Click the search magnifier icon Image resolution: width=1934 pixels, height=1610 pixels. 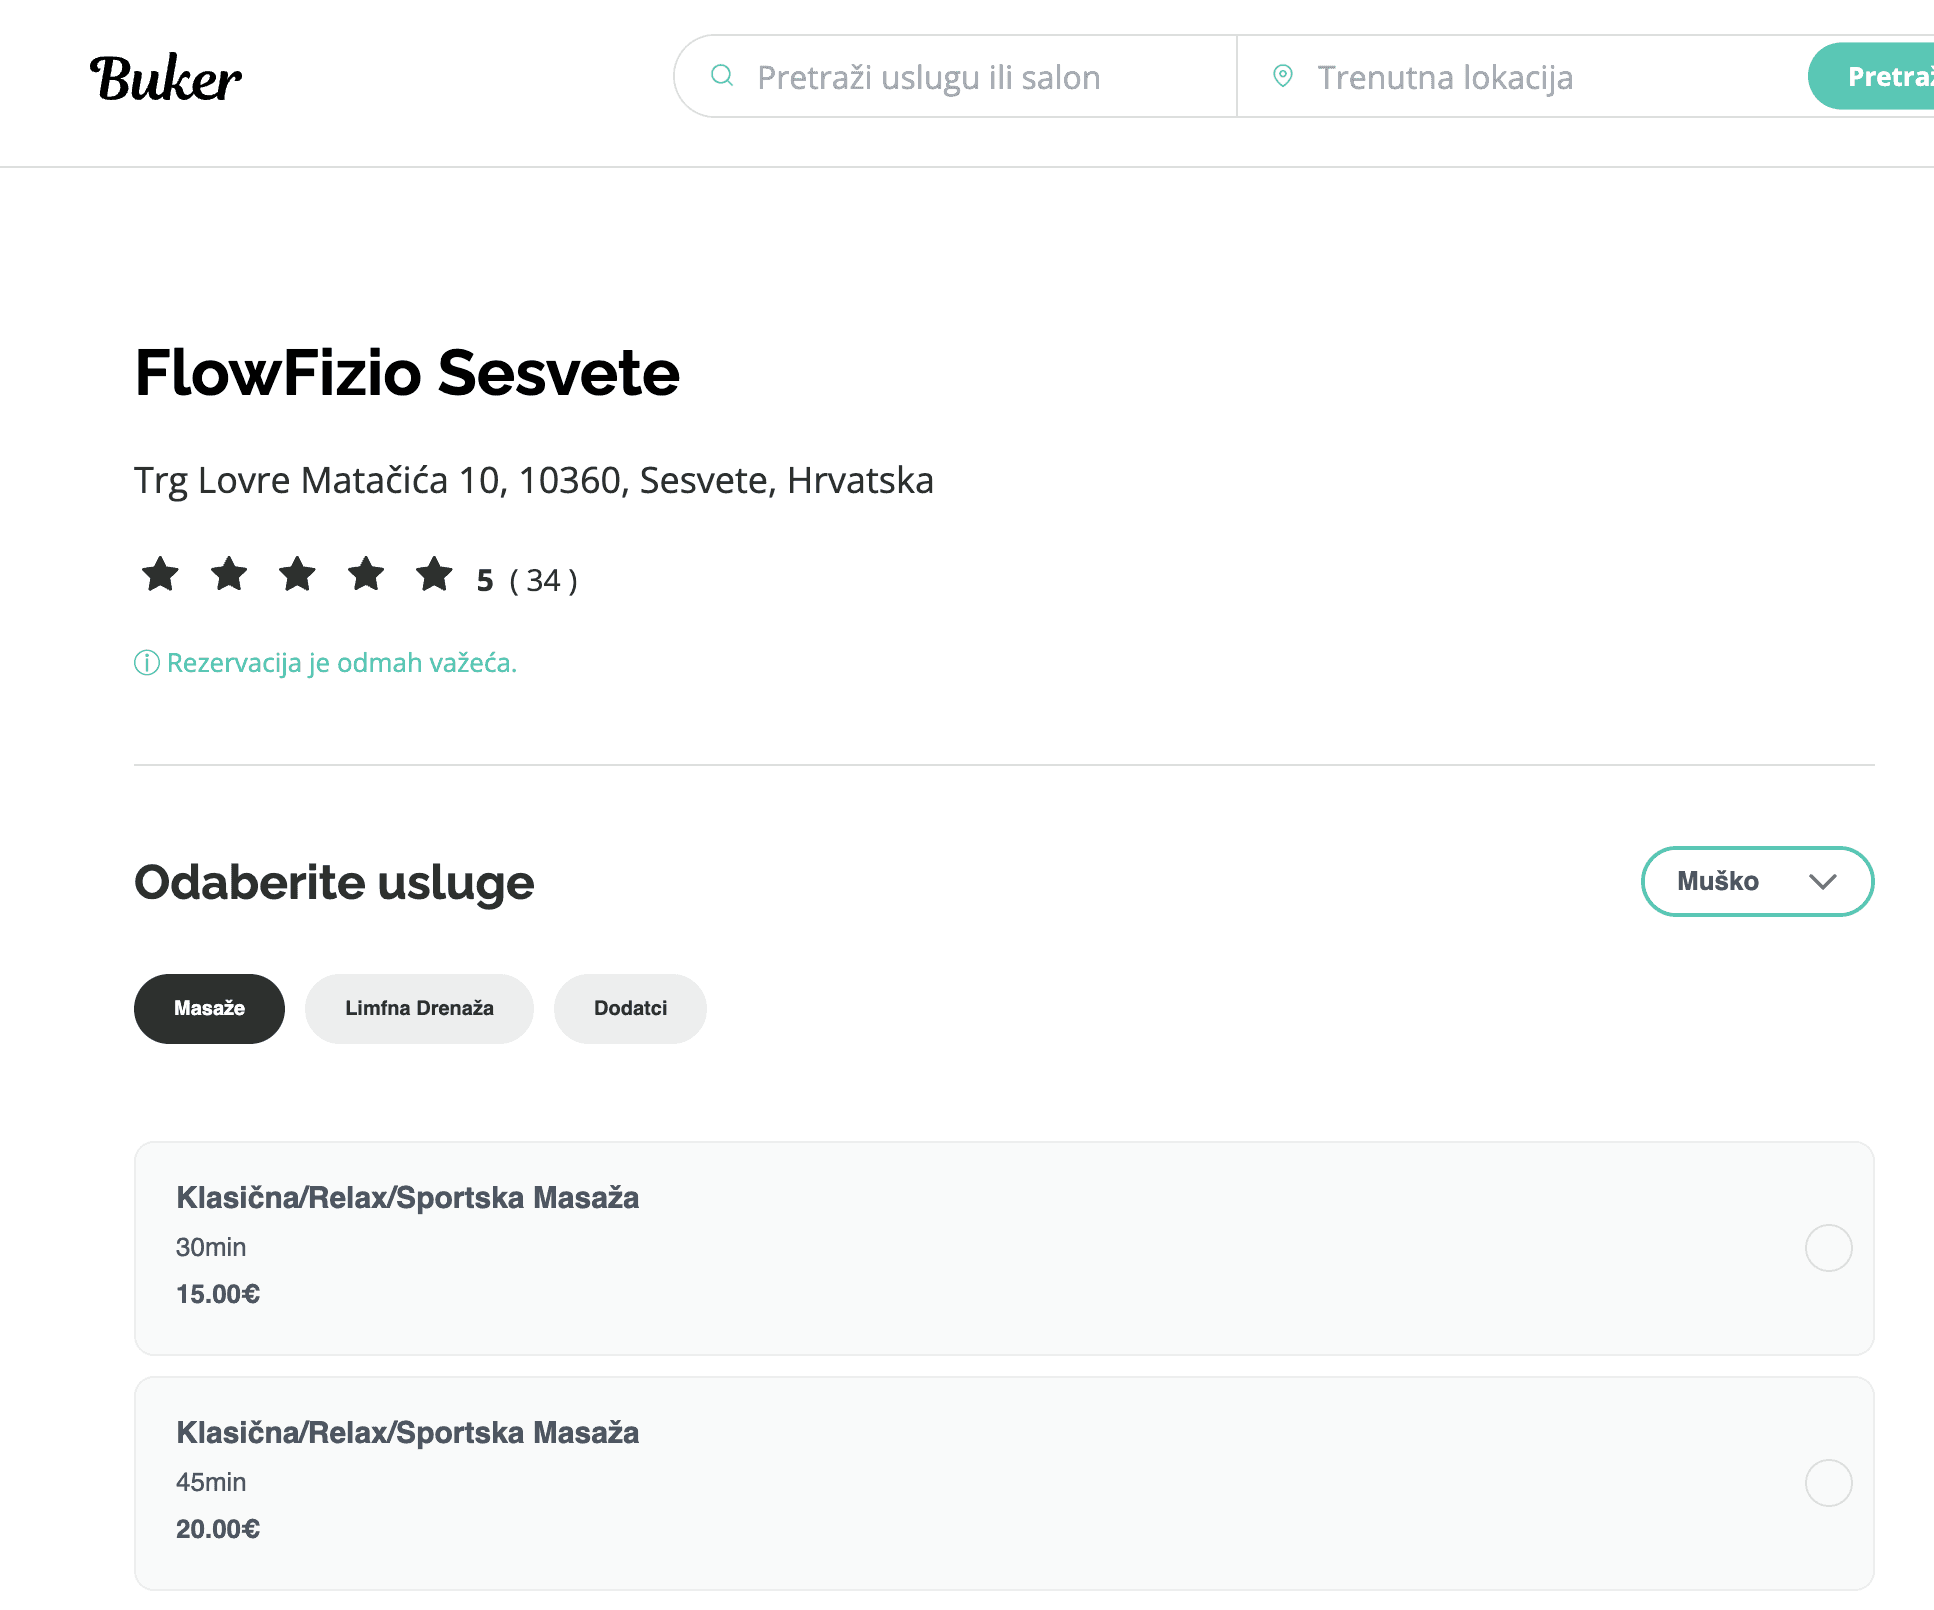(x=722, y=76)
